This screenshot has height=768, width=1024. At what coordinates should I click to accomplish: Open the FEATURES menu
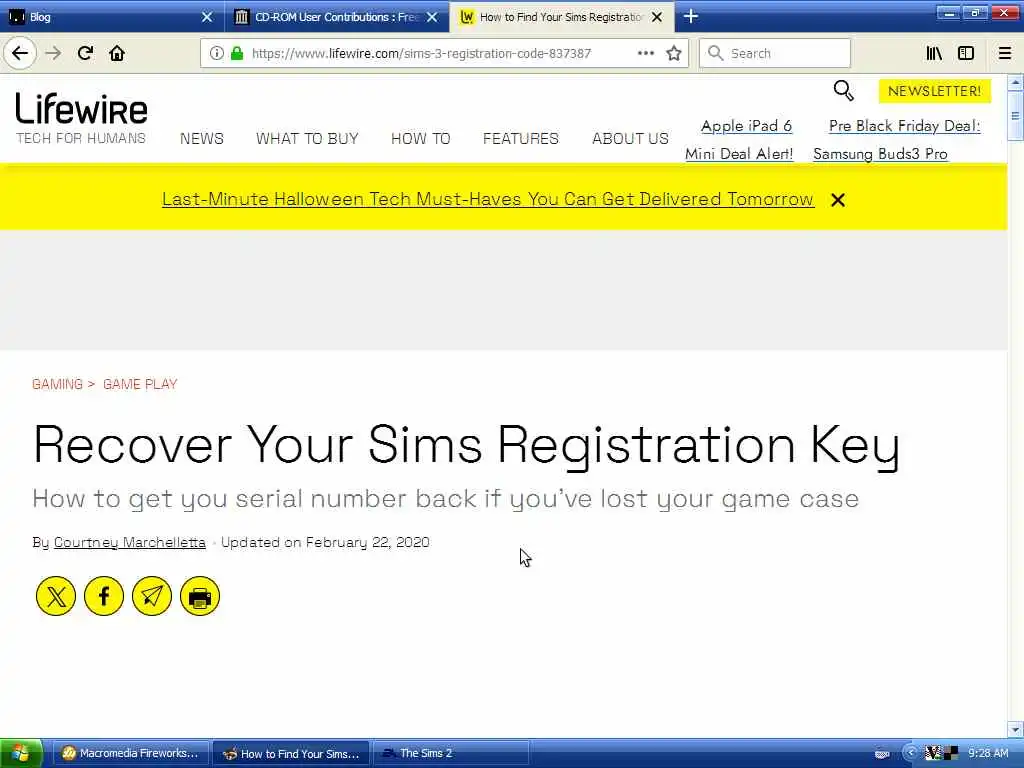tap(520, 138)
